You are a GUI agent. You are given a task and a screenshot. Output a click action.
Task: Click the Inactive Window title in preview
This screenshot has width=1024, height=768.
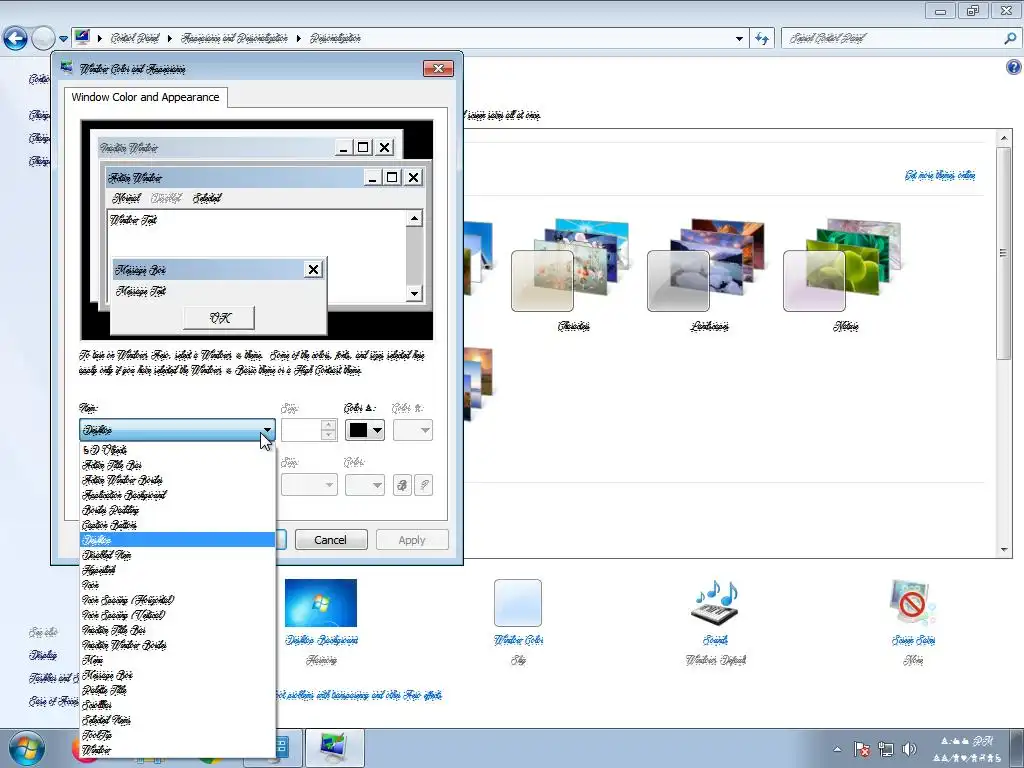pyautogui.click(x=129, y=148)
